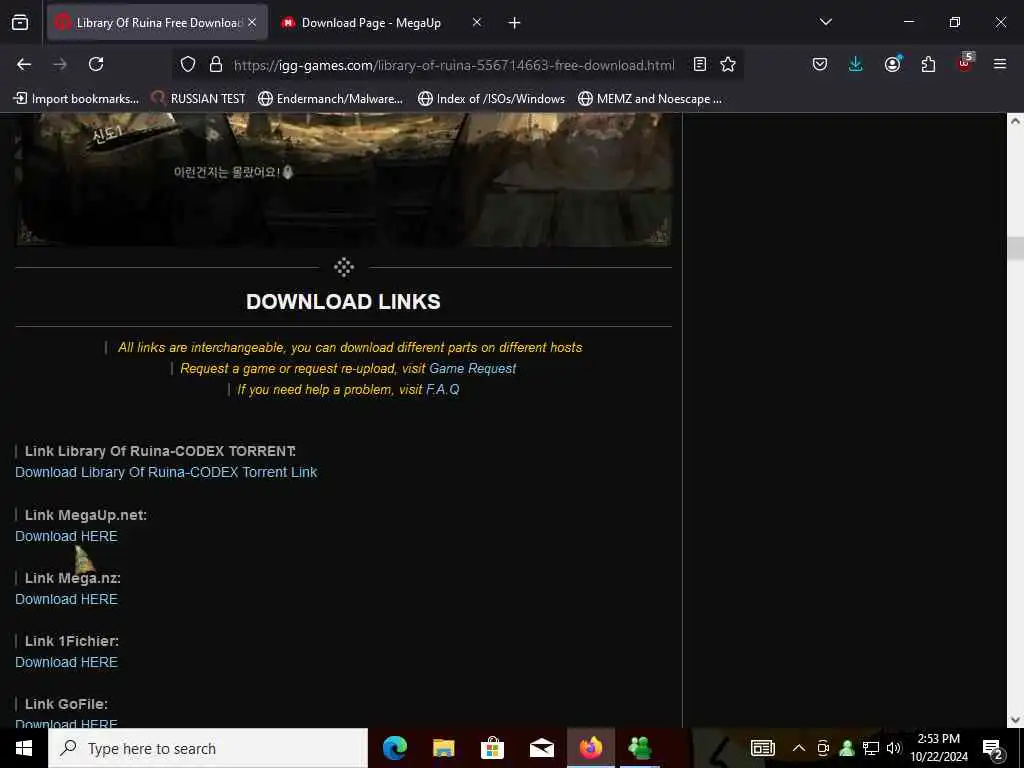
Task: Open the green people app on taskbar
Action: tap(639, 748)
